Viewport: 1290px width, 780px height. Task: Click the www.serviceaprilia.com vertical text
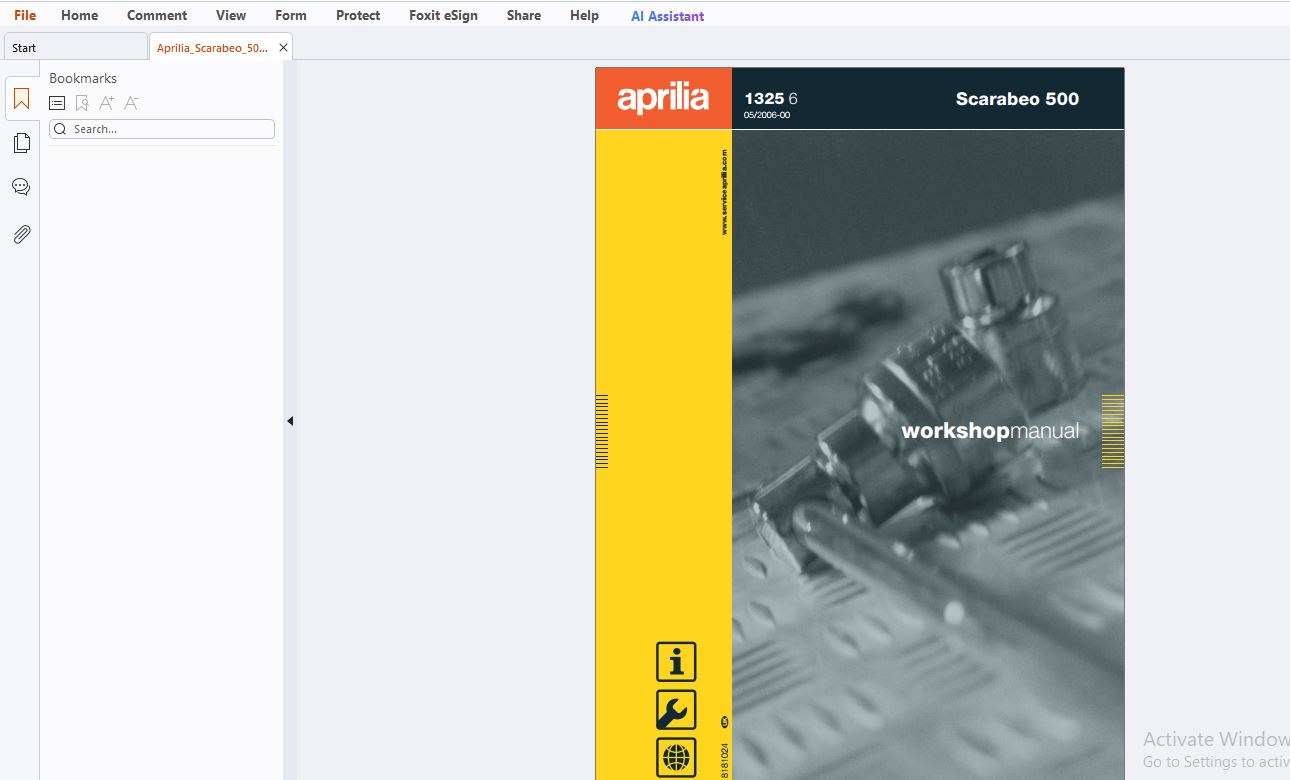coord(724,192)
